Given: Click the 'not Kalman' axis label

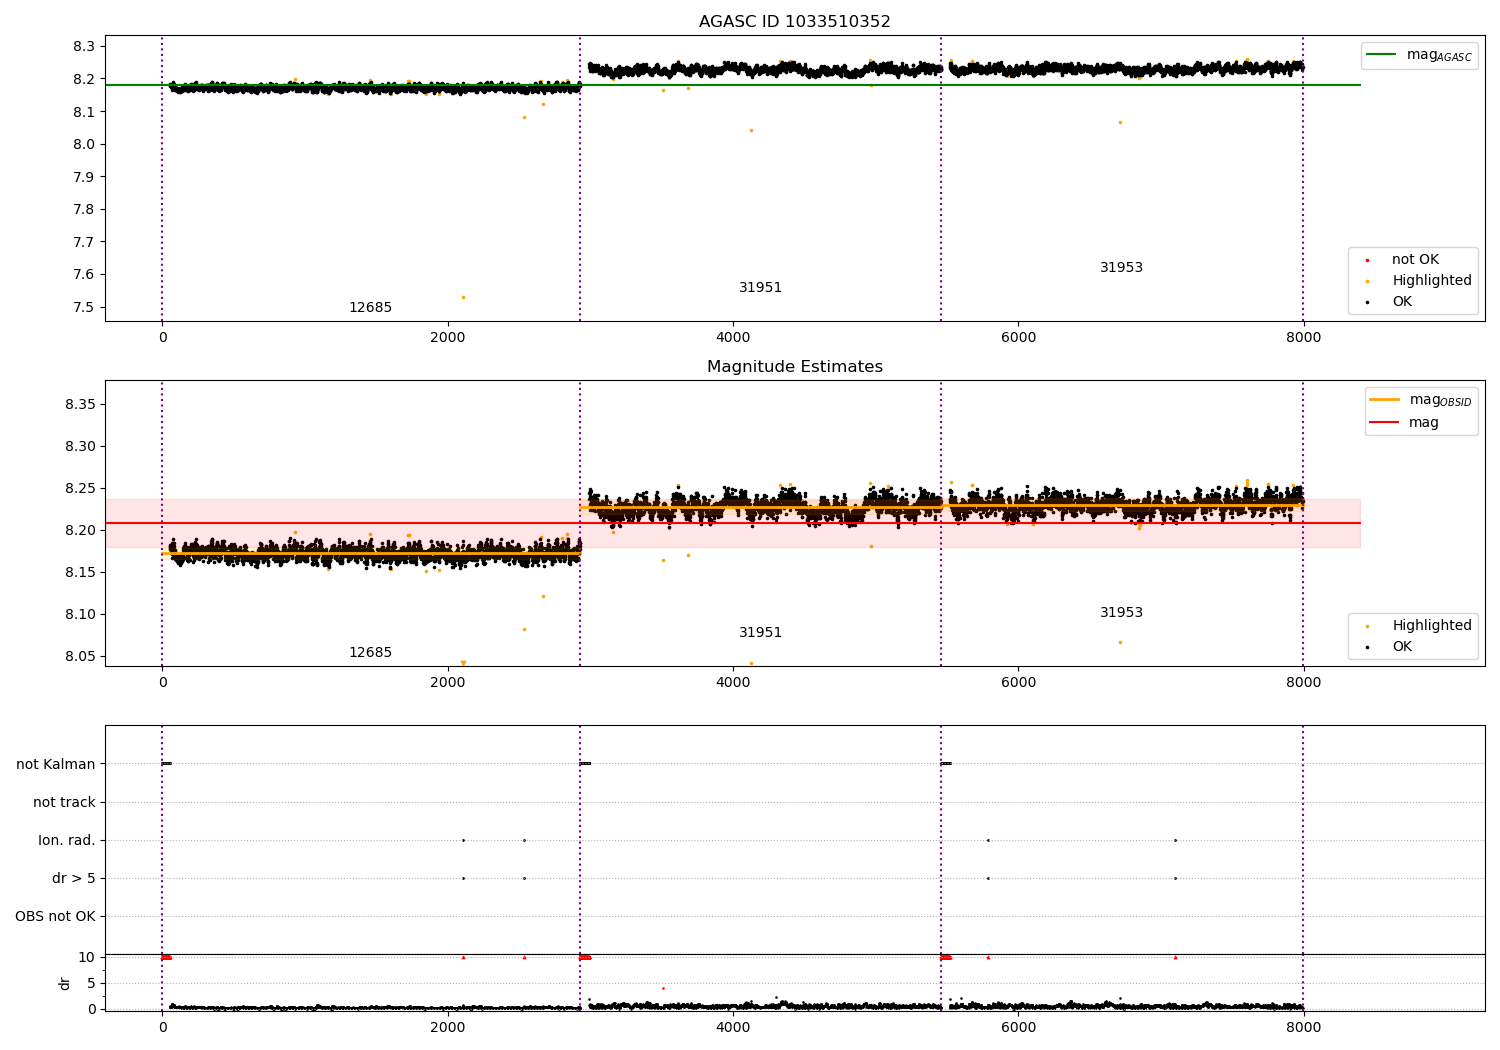Looking at the screenshot, I should tap(56, 764).
